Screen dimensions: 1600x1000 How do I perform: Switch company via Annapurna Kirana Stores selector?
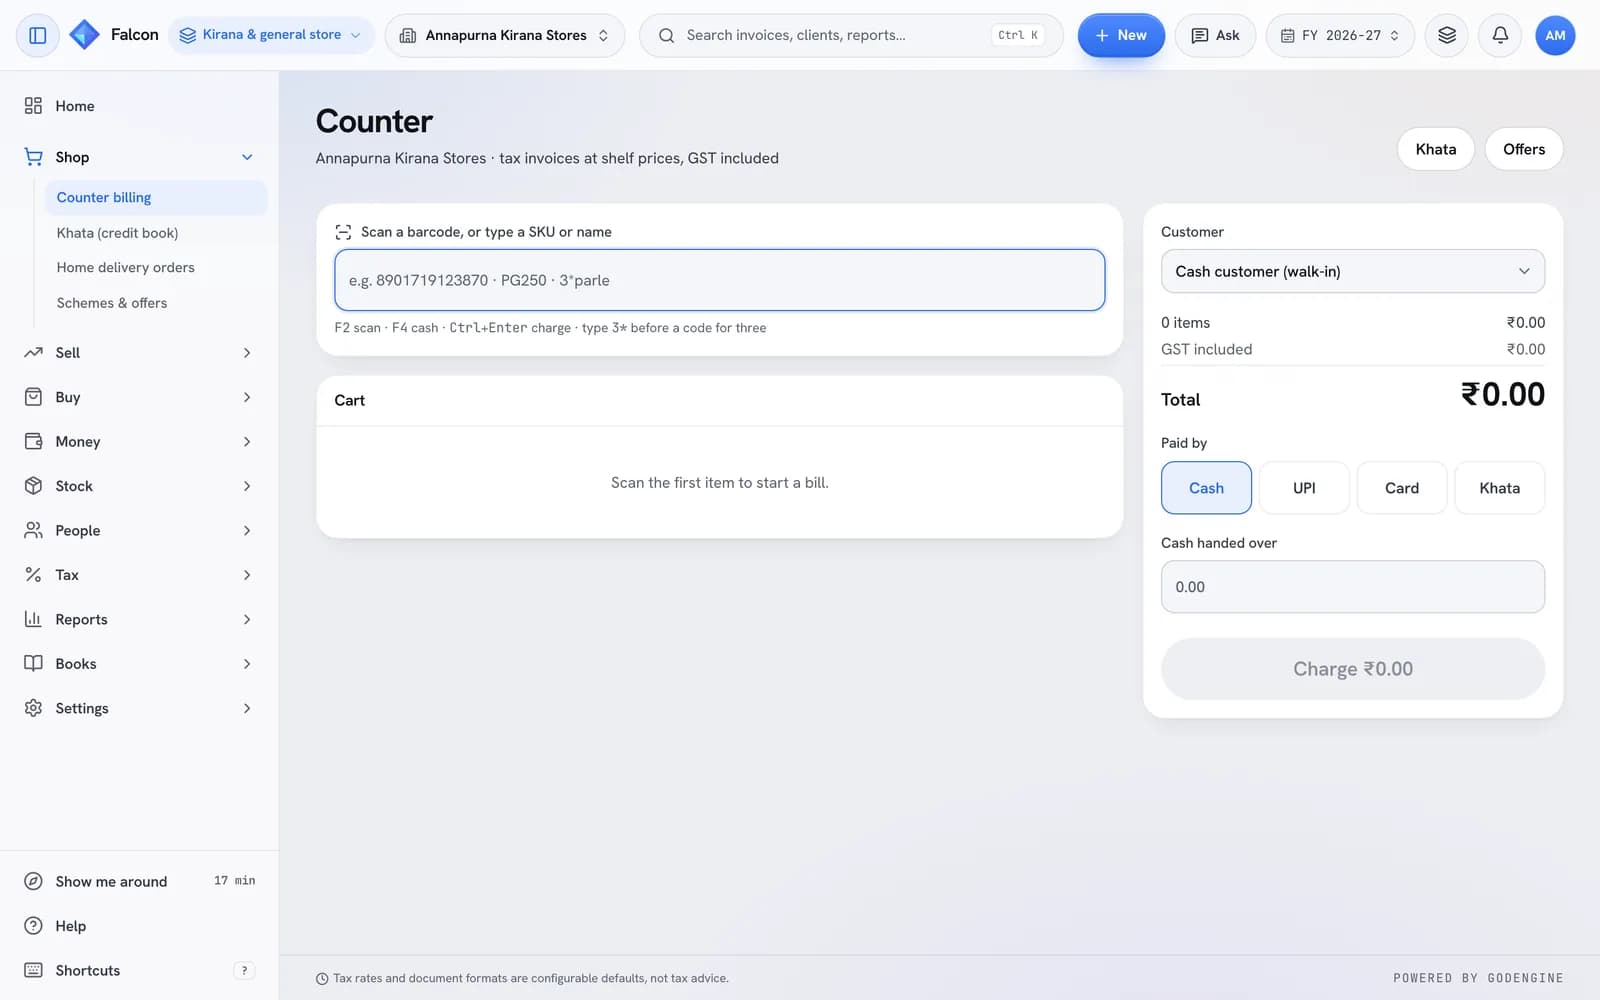click(504, 35)
